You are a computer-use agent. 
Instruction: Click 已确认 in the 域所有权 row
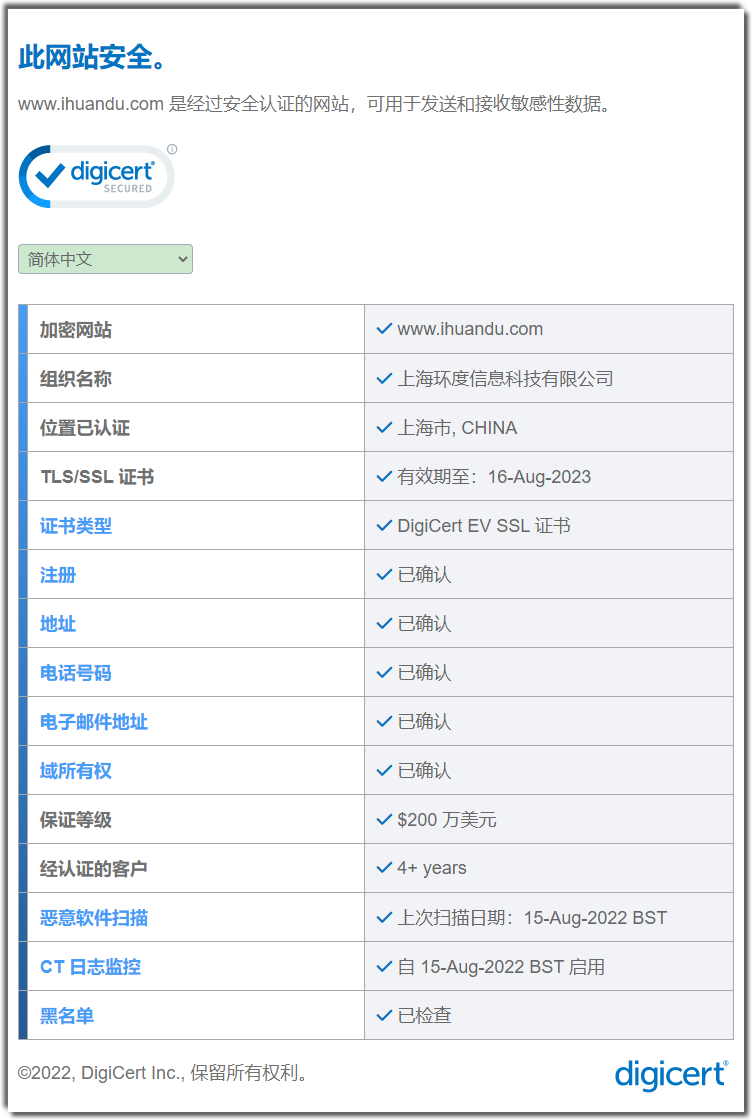pos(424,771)
